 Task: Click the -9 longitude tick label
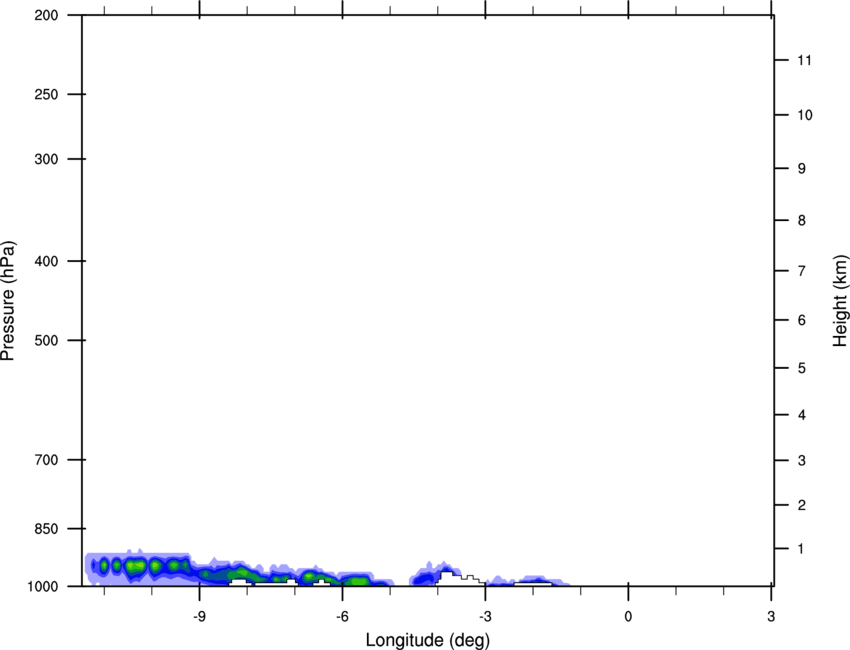coord(199,617)
